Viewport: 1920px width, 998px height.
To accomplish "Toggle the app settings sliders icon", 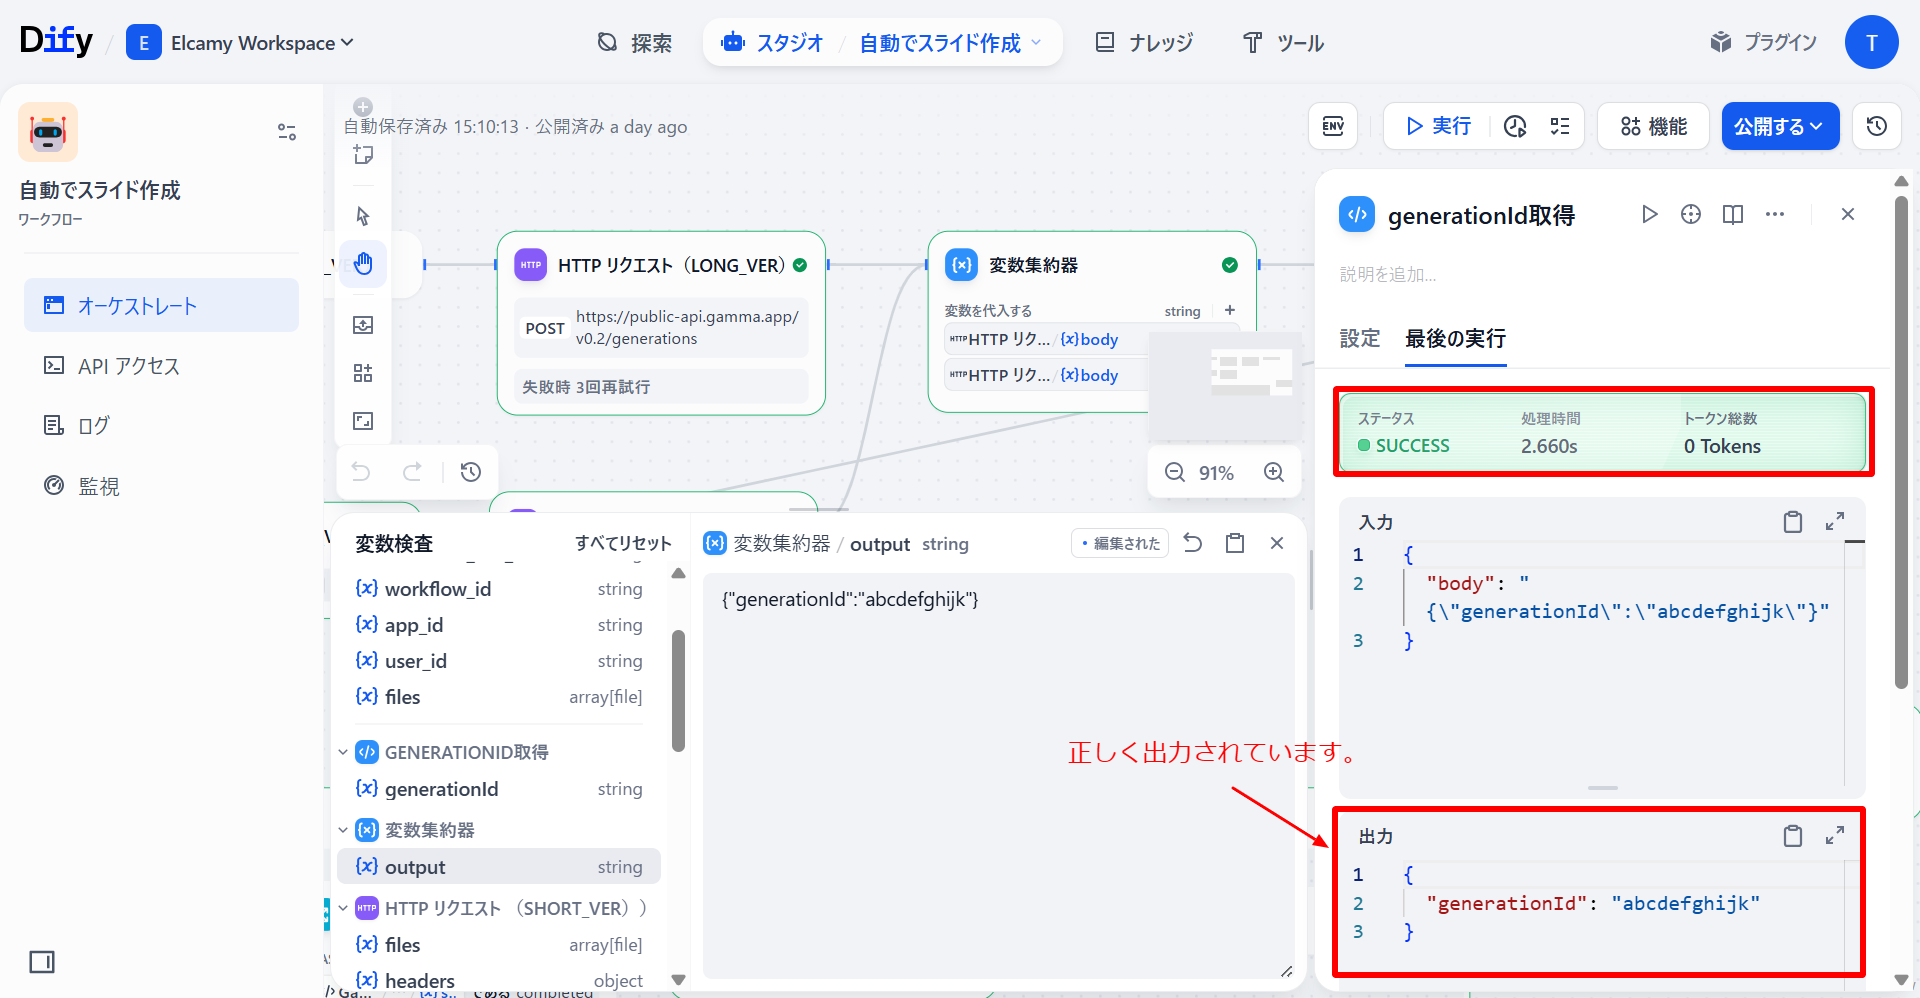I will click(287, 132).
